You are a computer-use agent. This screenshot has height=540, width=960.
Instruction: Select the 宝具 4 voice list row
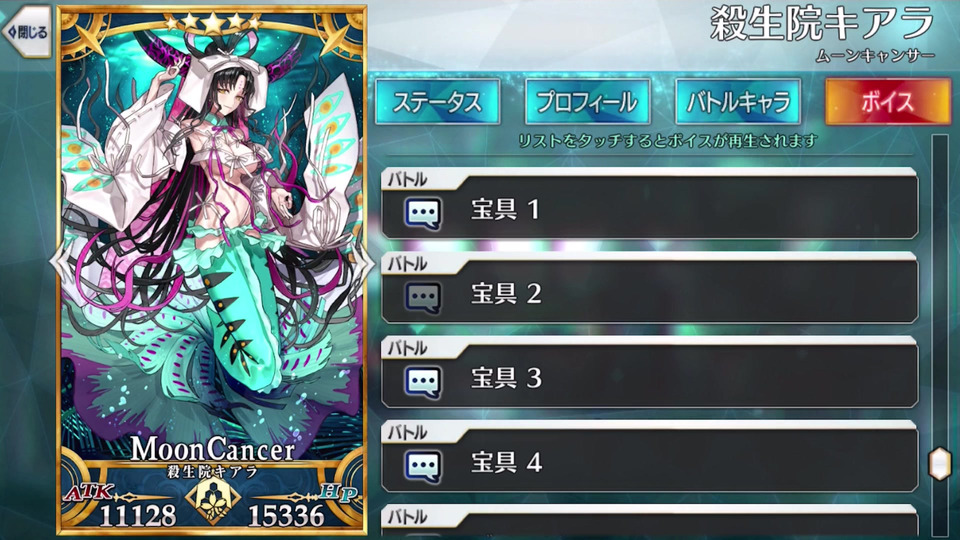pyautogui.click(x=649, y=457)
